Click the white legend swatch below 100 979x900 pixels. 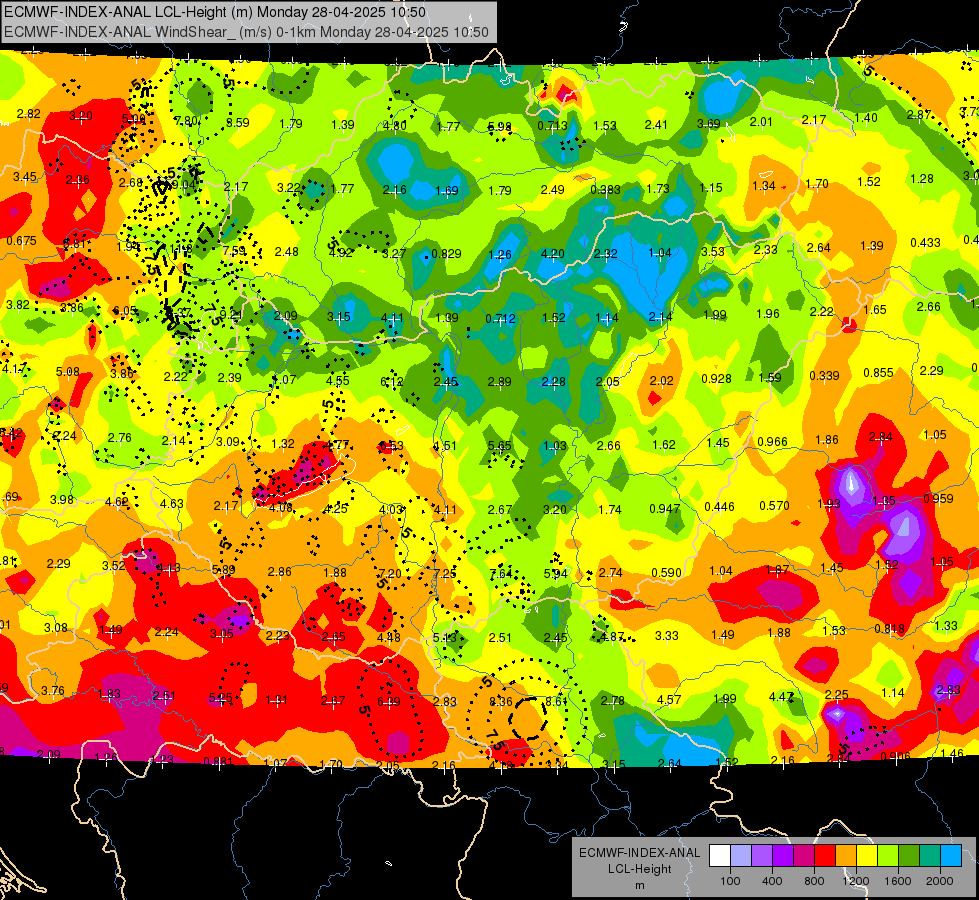point(719,856)
